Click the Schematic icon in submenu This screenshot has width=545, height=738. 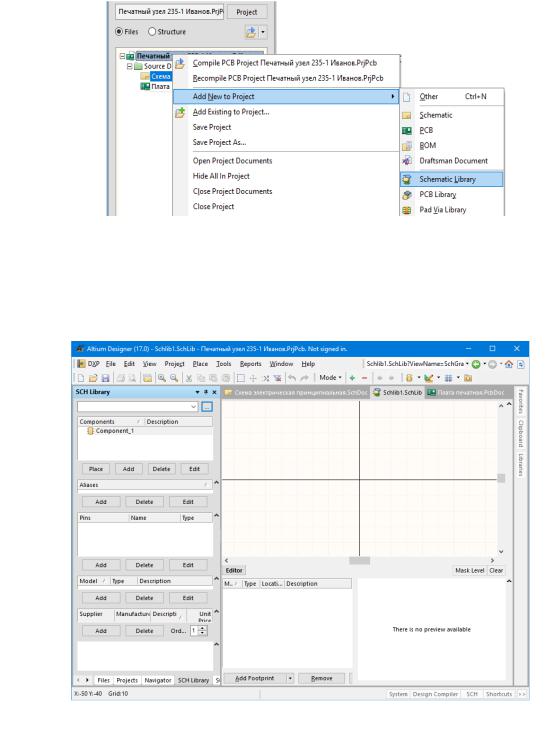pos(407,115)
